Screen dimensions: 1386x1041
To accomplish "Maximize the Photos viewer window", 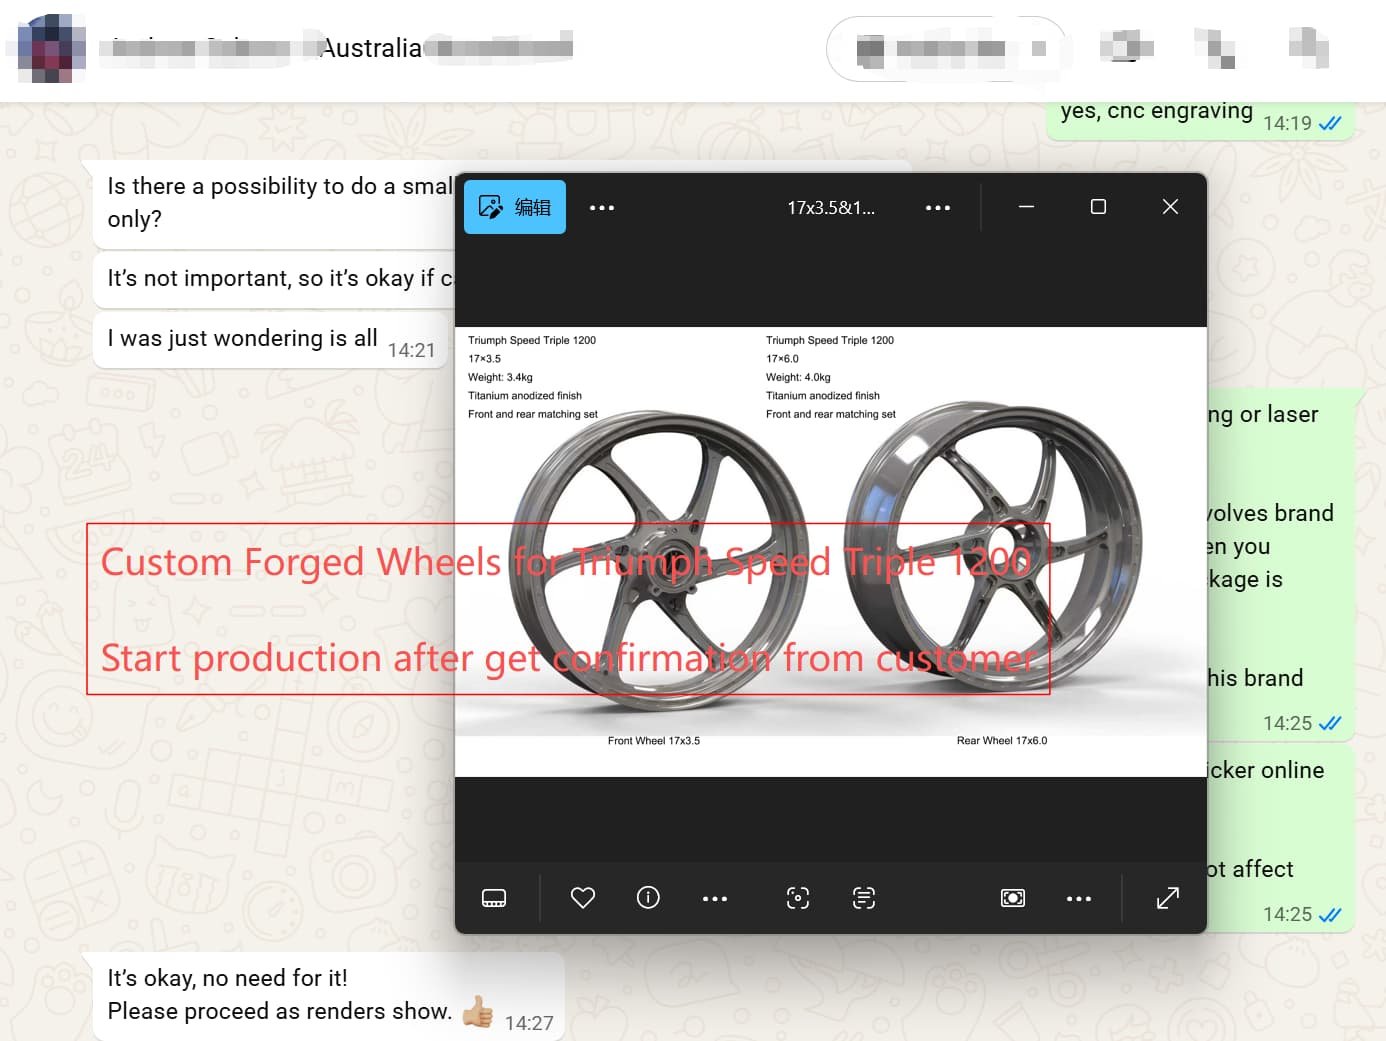I will click(x=1098, y=207).
